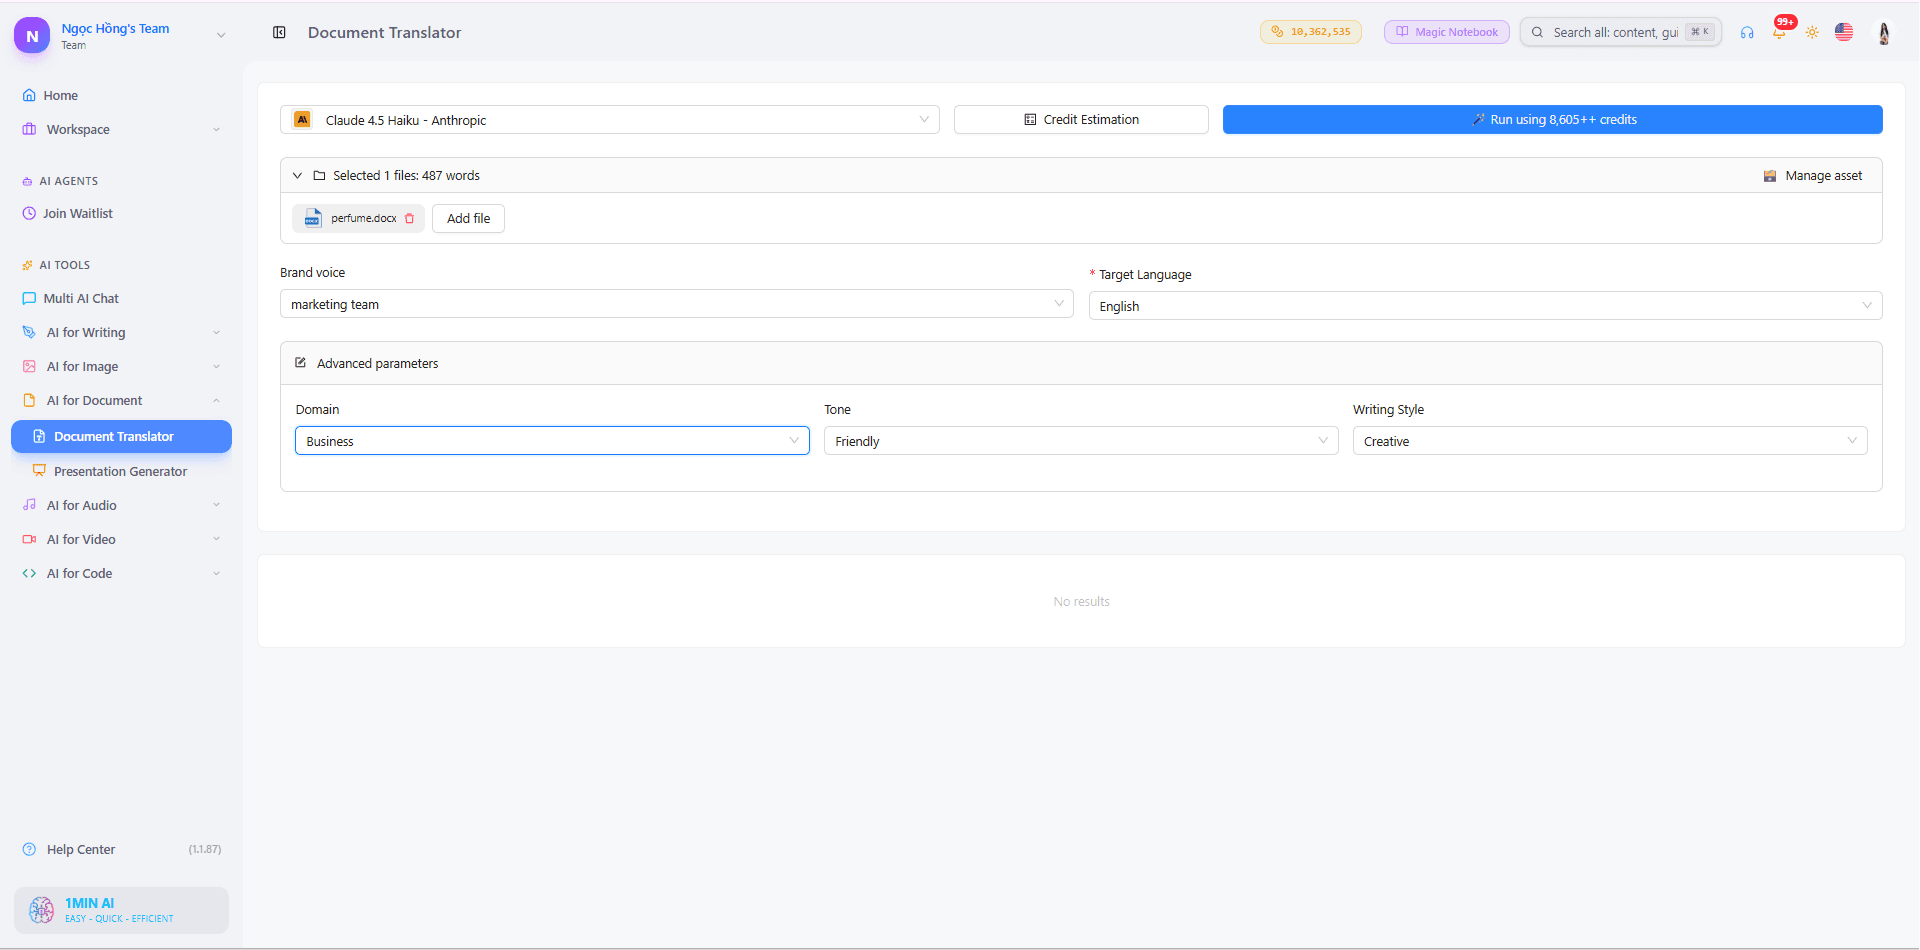The height and width of the screenshot is (950, 1920).
Task: Collapse the Selected 1 files section chevron
Action: 297,175
